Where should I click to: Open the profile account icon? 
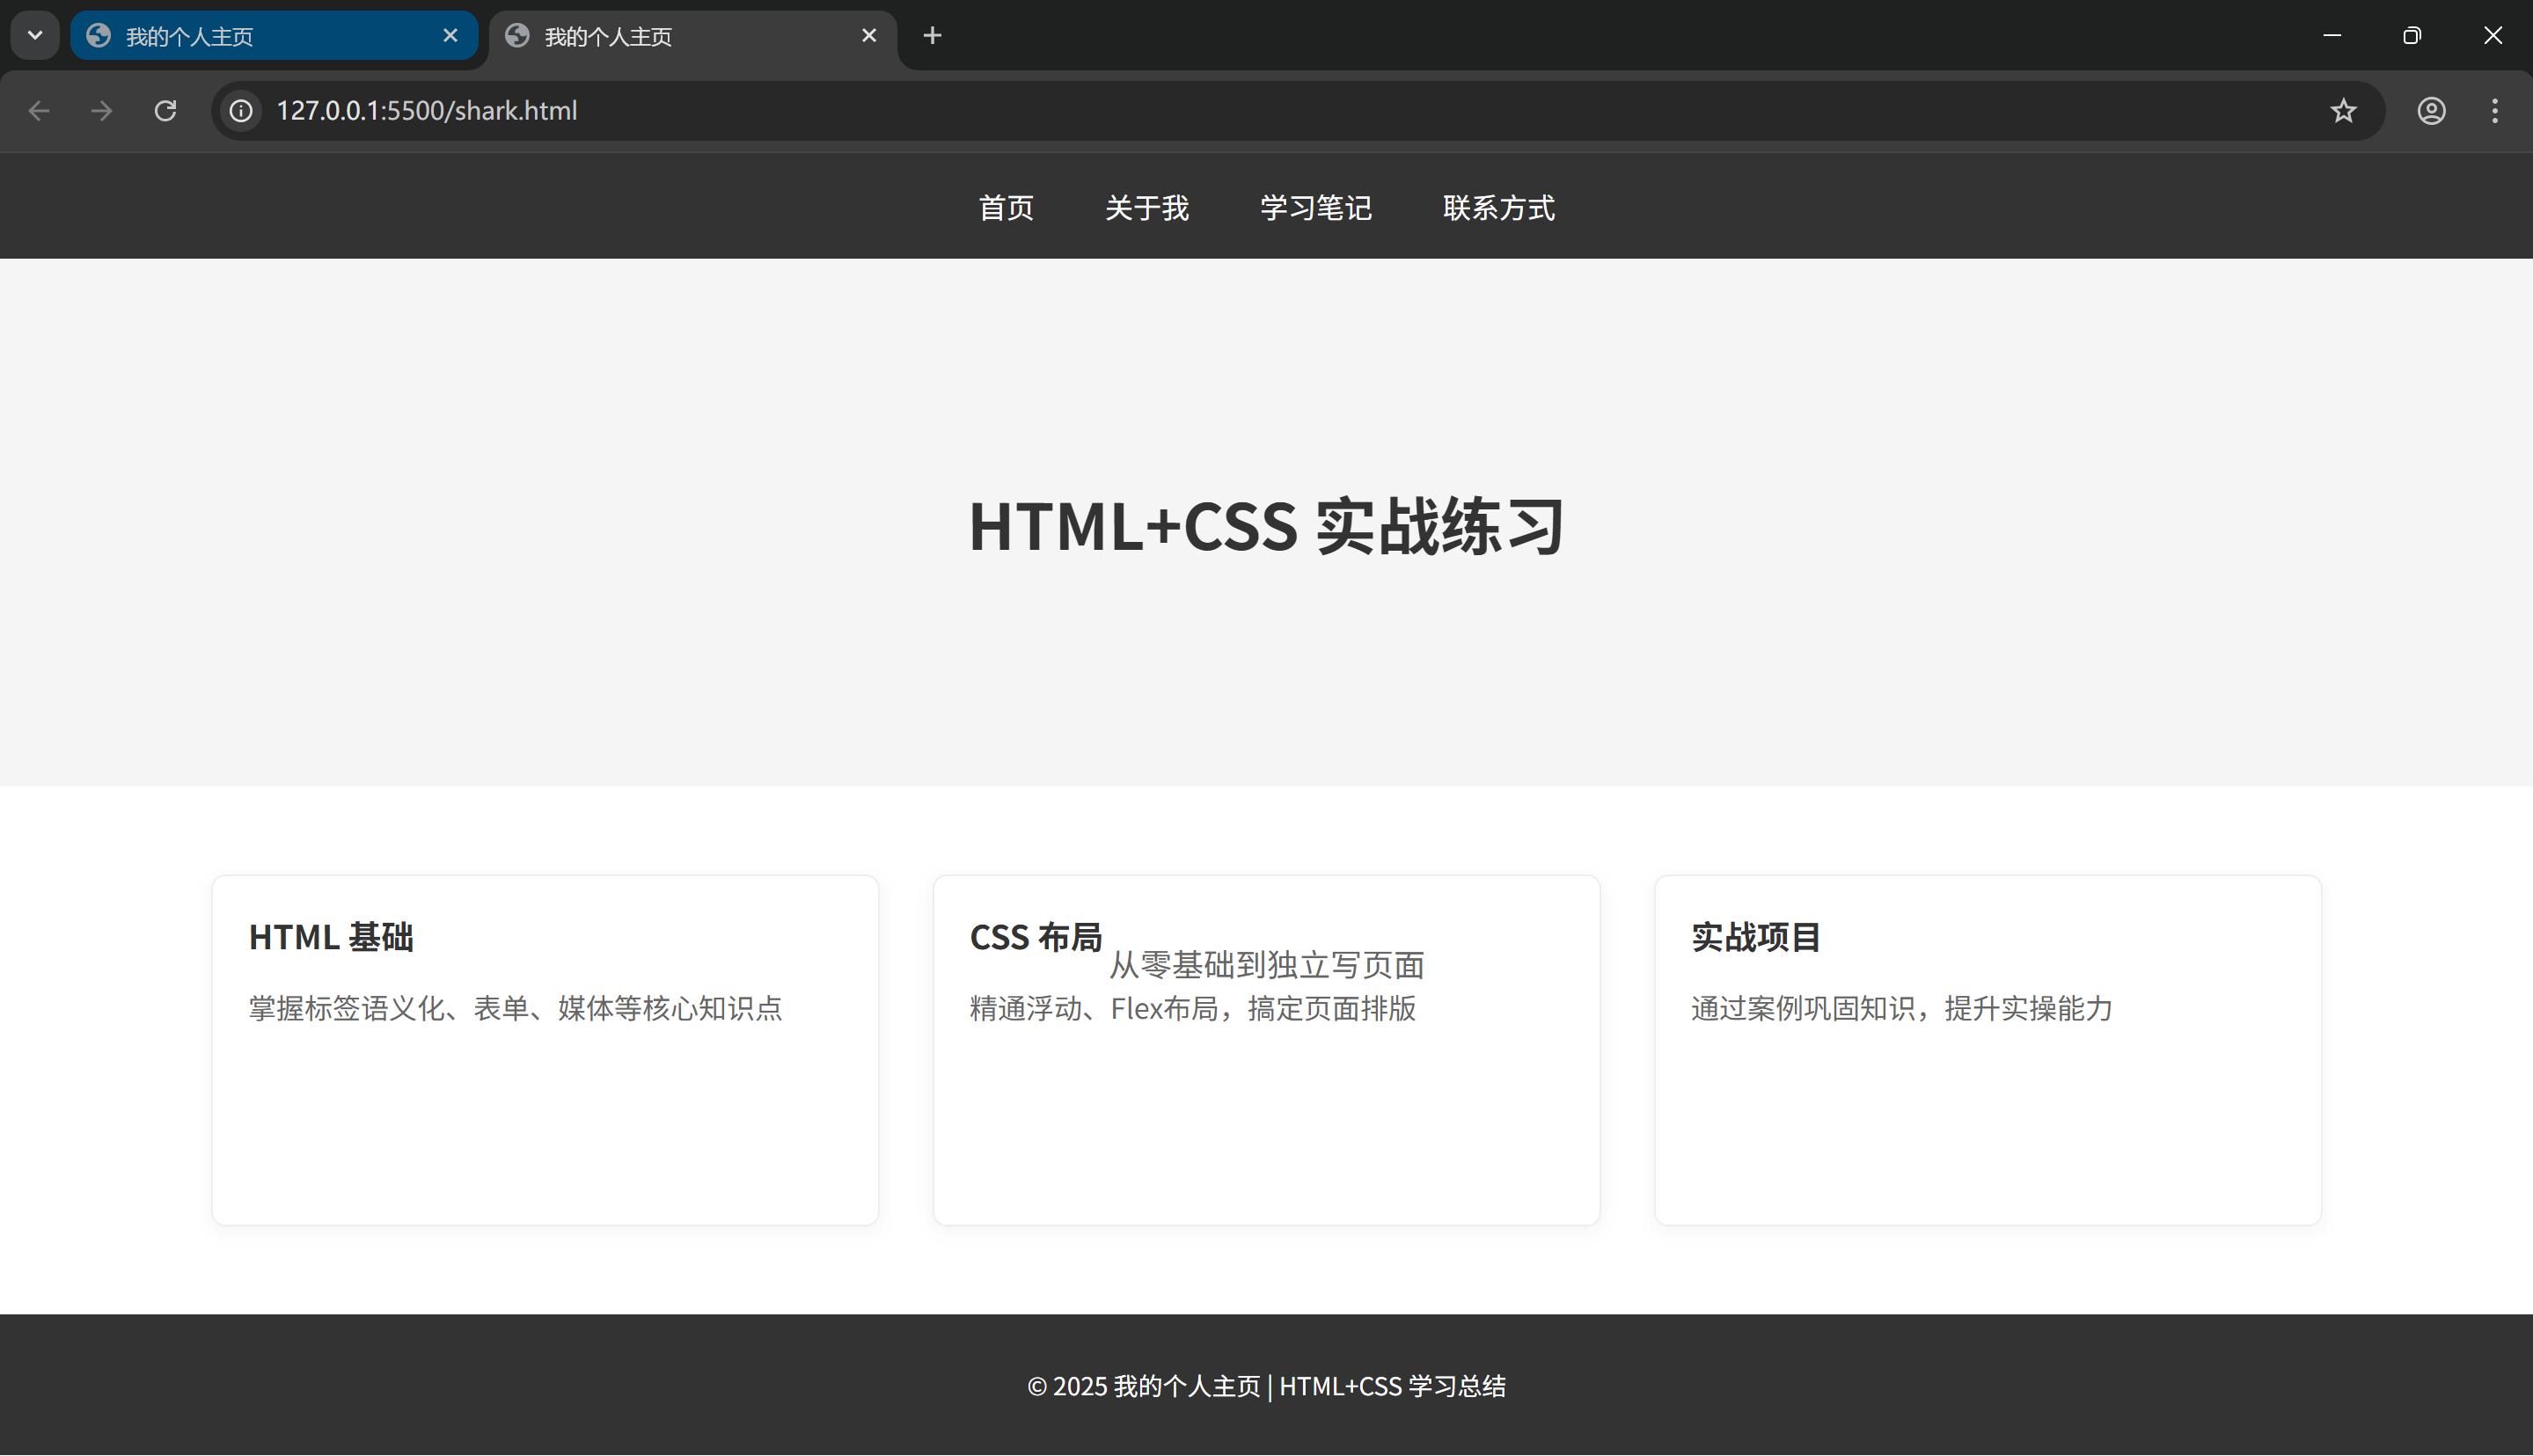(2431, 111)
